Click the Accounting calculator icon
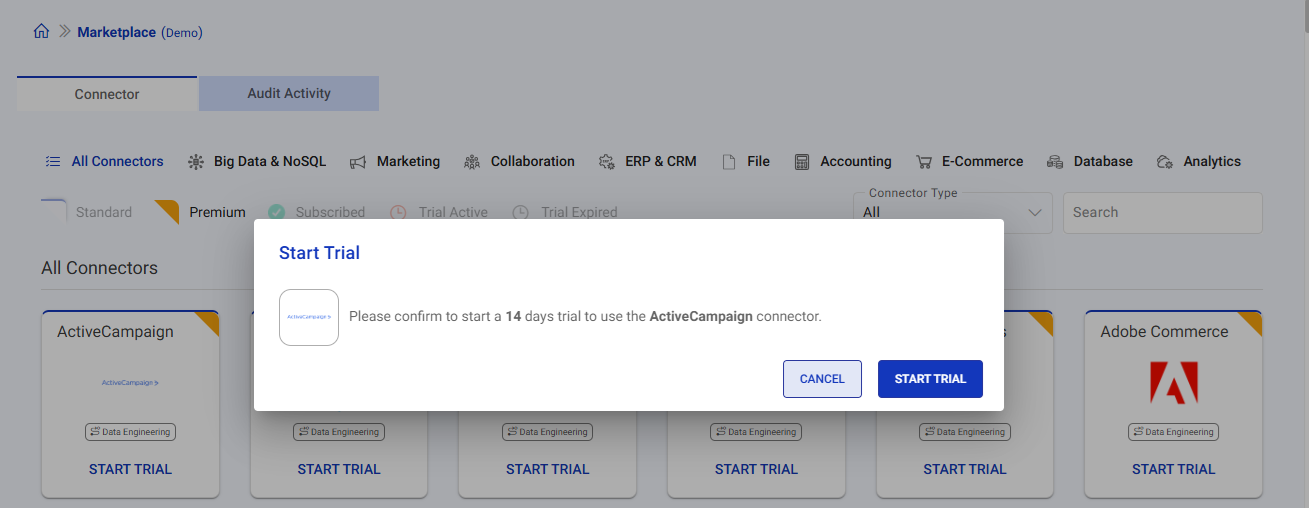This screenshot has height=508, width=1309. (x=802, y=162)
